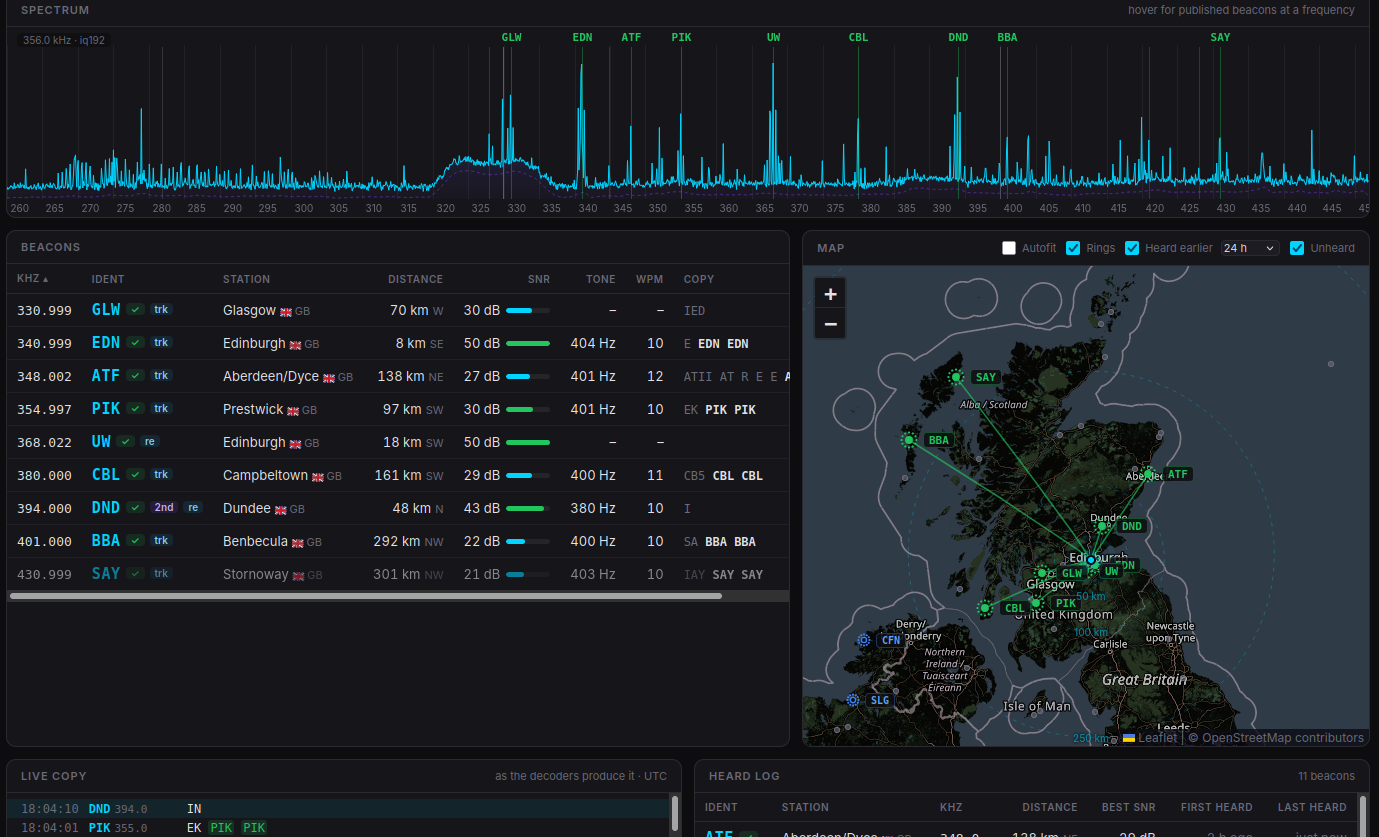
Task: Click the Beacons table horizontal scrollbar
Action: coord(365,596)
